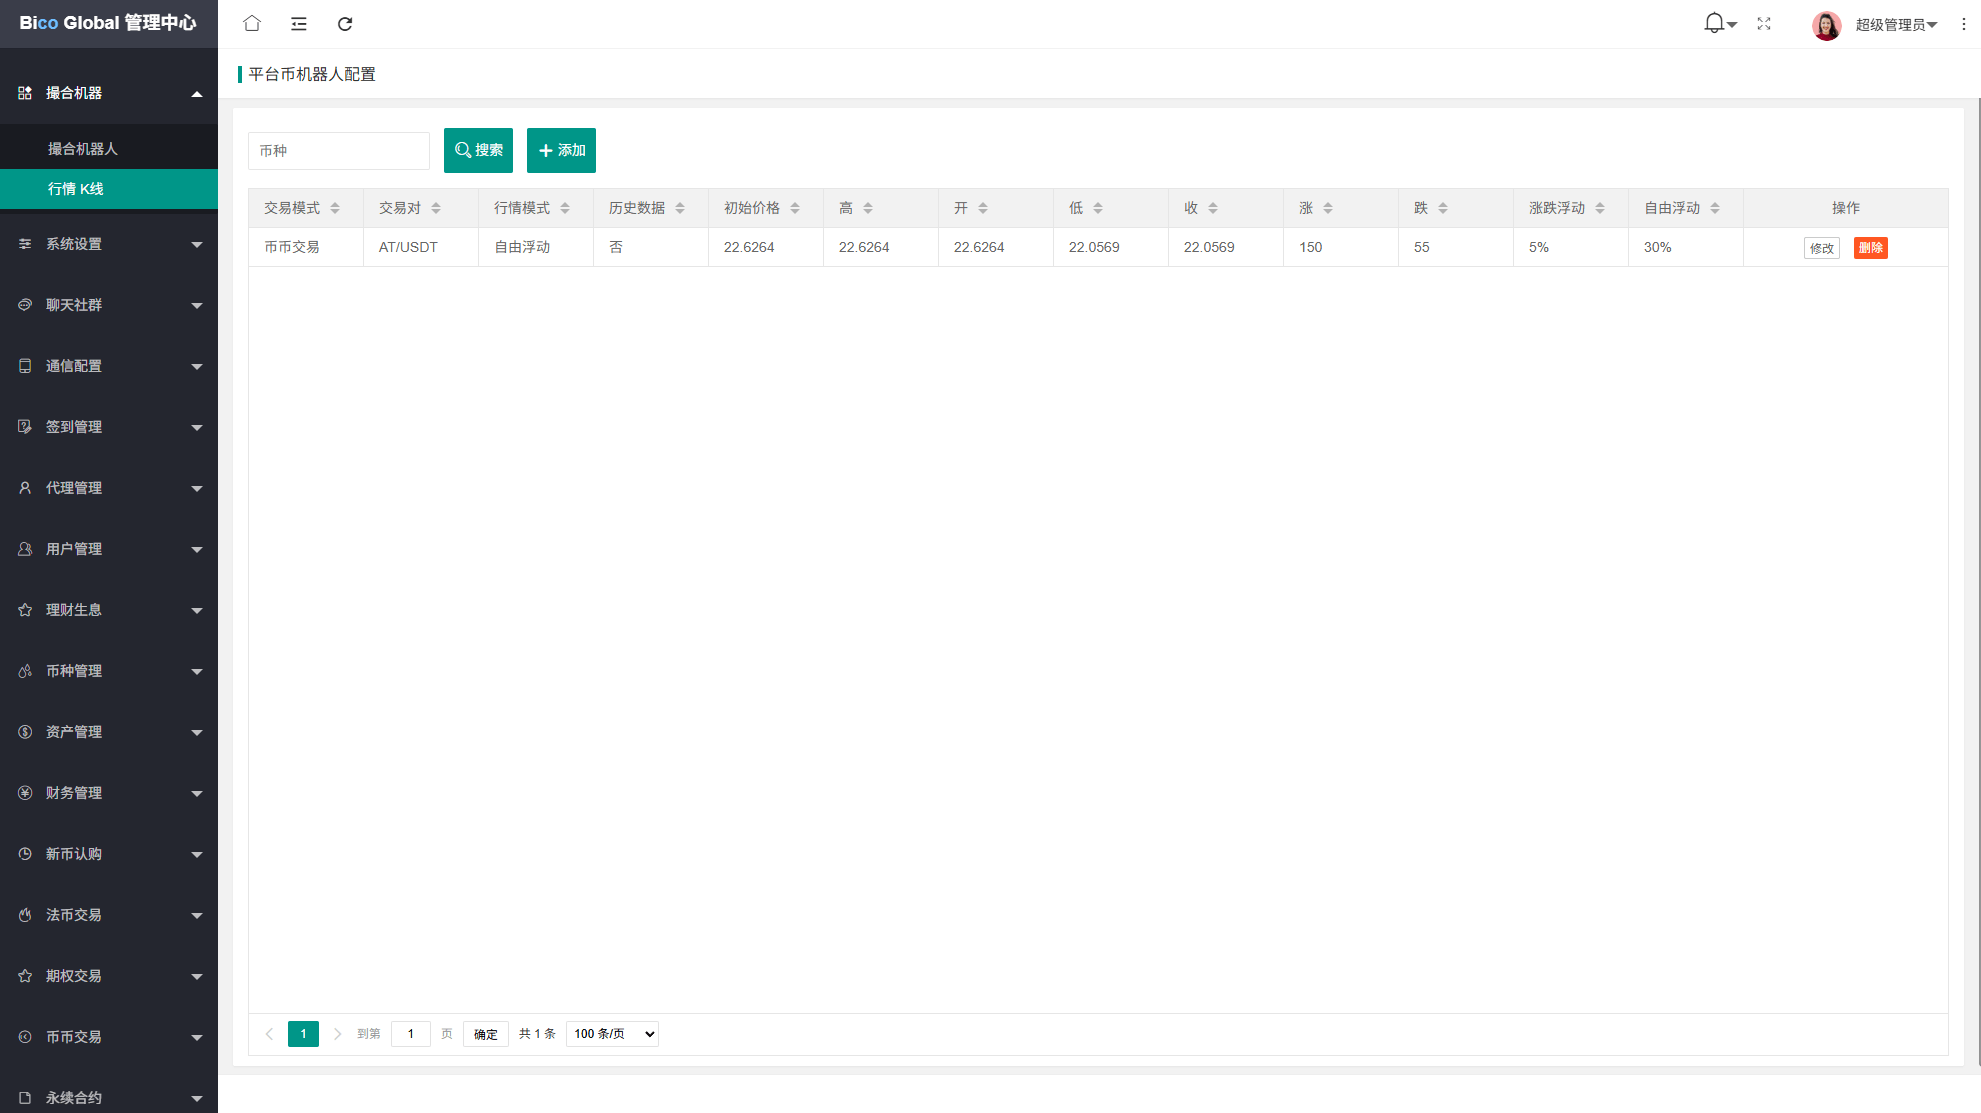Viewport: 1981px width, 1113px height.
Task: Open notifications bell icon
Action: (1714, 23)
